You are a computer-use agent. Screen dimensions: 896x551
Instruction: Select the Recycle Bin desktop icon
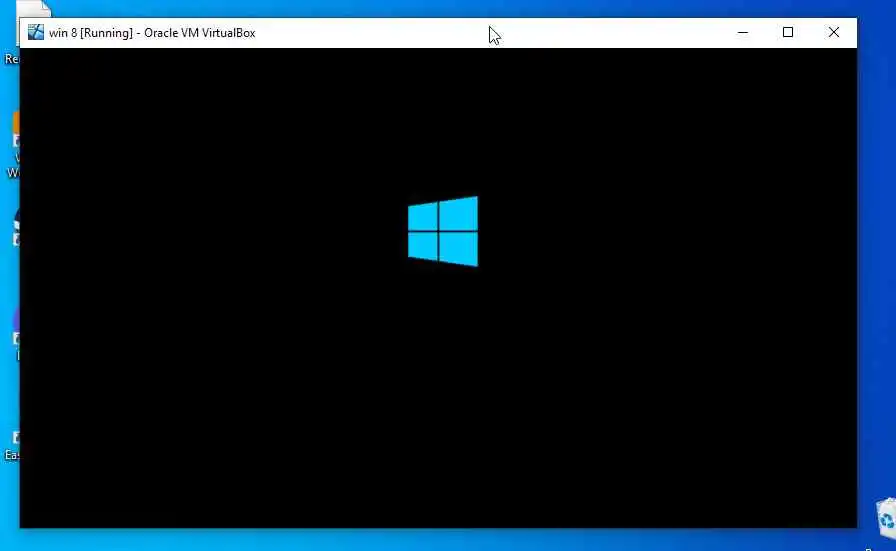(886, 518)
